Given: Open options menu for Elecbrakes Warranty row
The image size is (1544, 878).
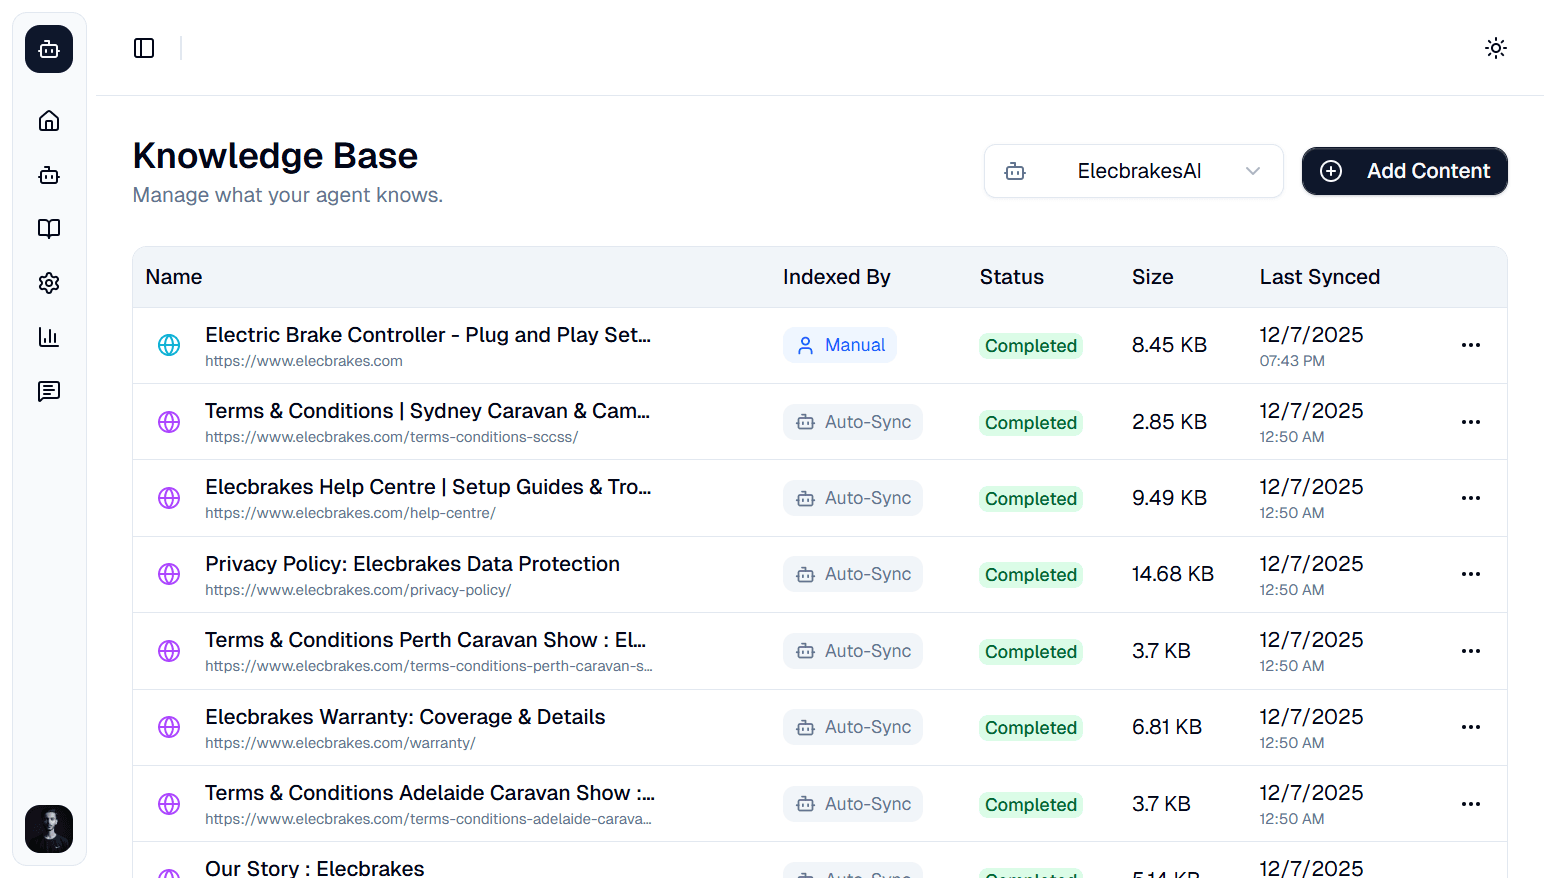Looking at the screenshot, I should click(x=1470, y=727).
